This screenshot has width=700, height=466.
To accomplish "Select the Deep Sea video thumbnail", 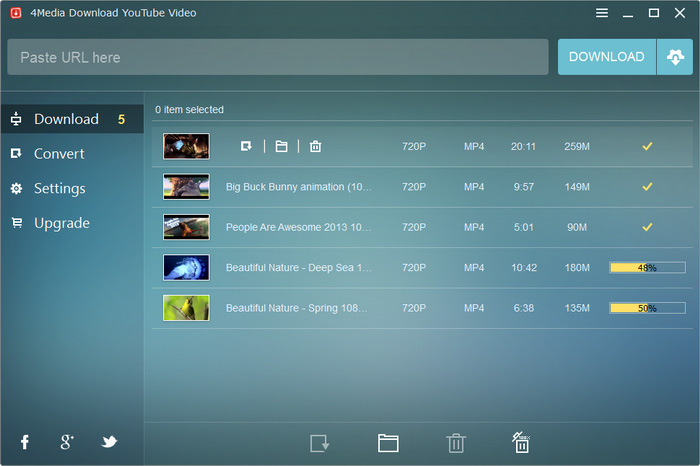I will (186, 267).
